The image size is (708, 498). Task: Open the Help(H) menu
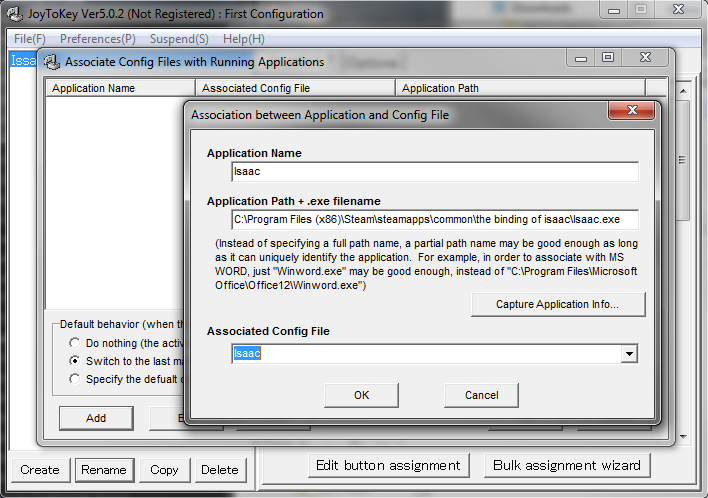point(244,39)
